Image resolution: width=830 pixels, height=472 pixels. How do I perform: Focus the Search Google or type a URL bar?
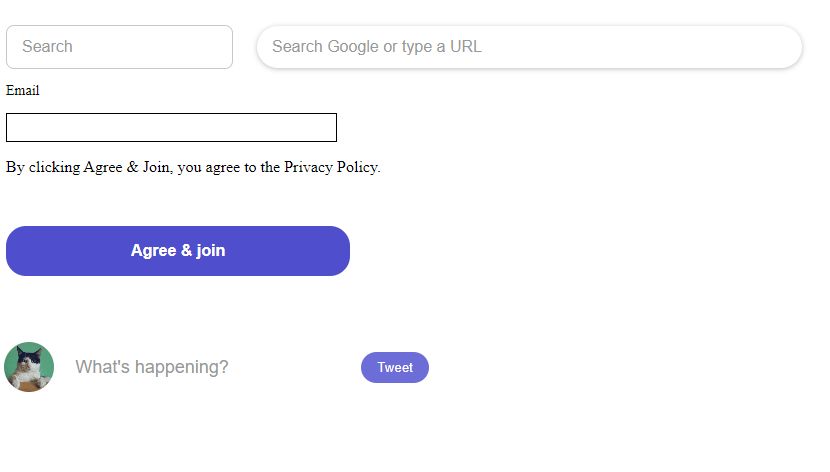pyautogui.click(x=529, y=47)
